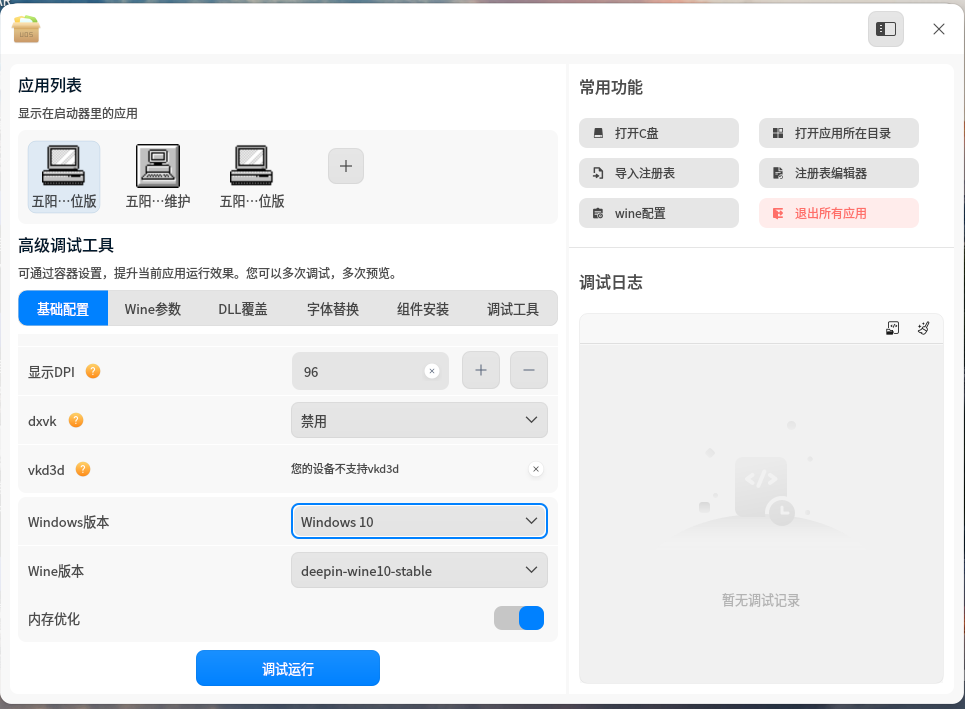
Task: Show help for vkd3d option
Action: click(x=83, y=469)
